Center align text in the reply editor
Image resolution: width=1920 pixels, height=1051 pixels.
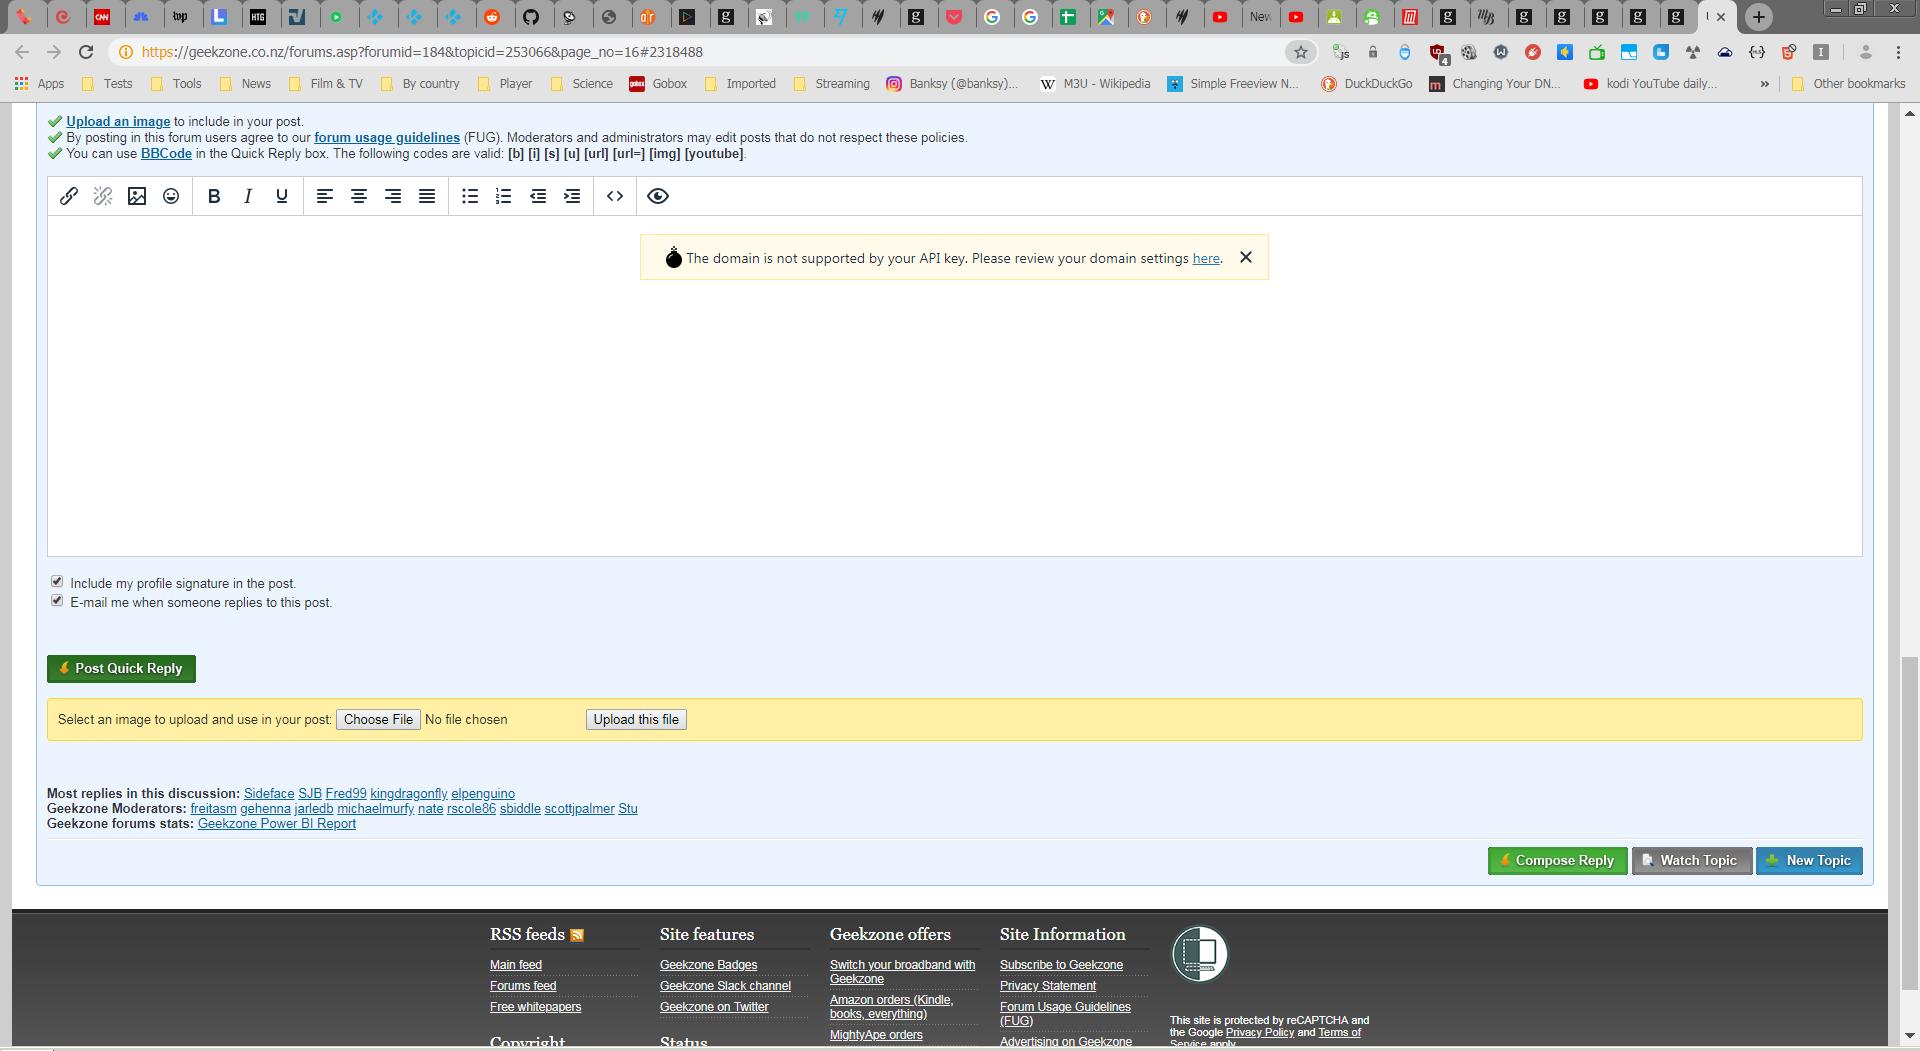[x=358, y=196]
